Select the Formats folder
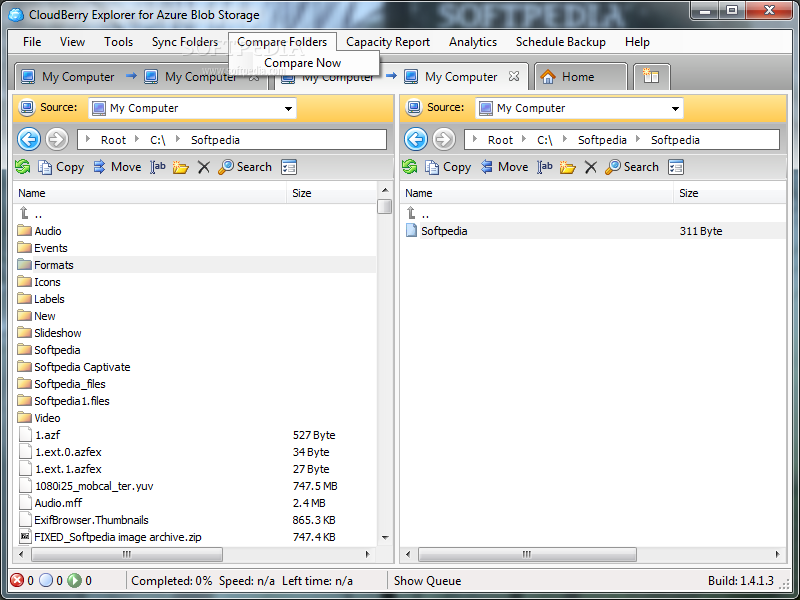Image resolution: width=800 pixels, height=600 pixels. [x=196, y=265]
